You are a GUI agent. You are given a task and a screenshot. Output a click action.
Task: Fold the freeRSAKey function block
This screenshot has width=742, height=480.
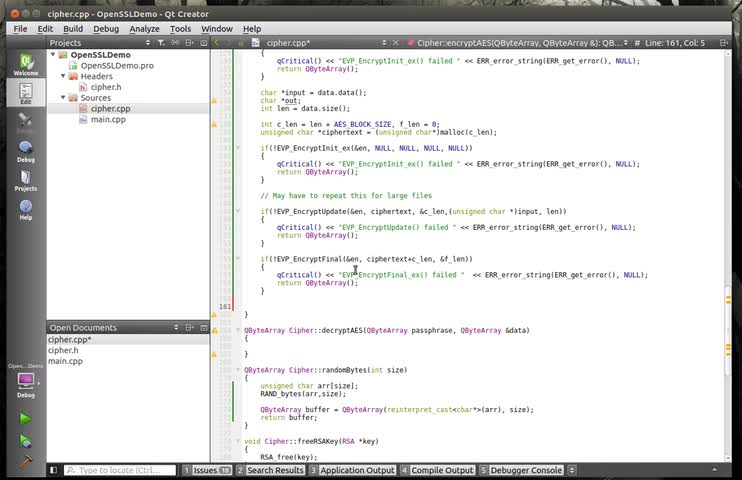238,441
